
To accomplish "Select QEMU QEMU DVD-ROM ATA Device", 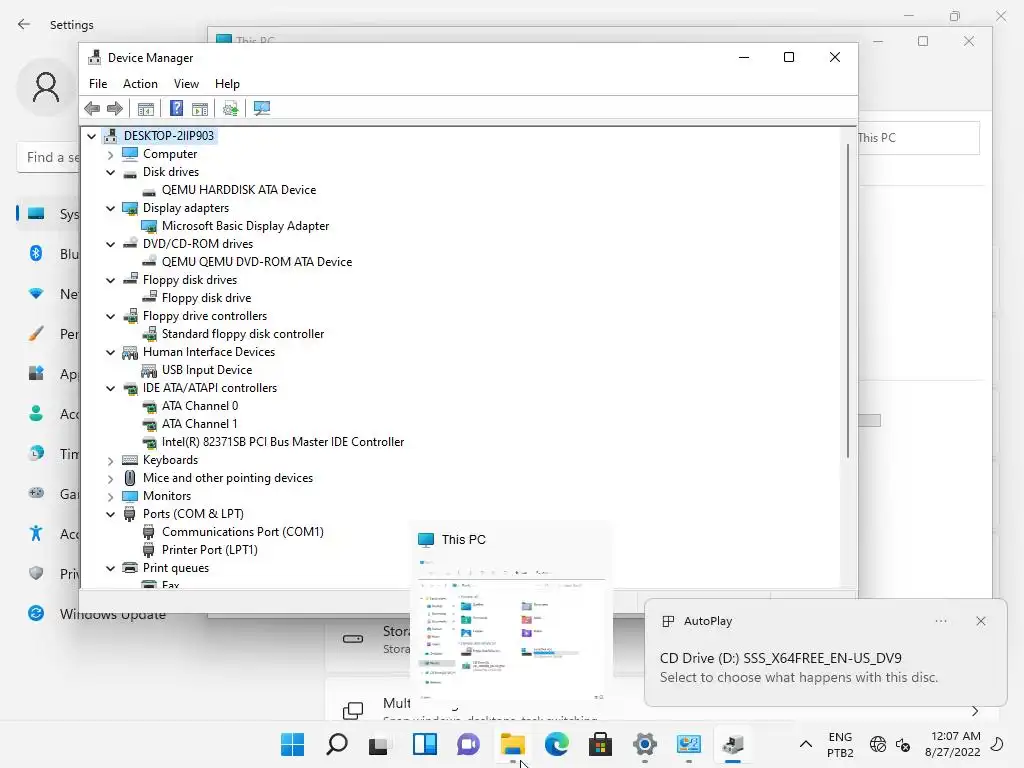I will [x=257, y=262].
